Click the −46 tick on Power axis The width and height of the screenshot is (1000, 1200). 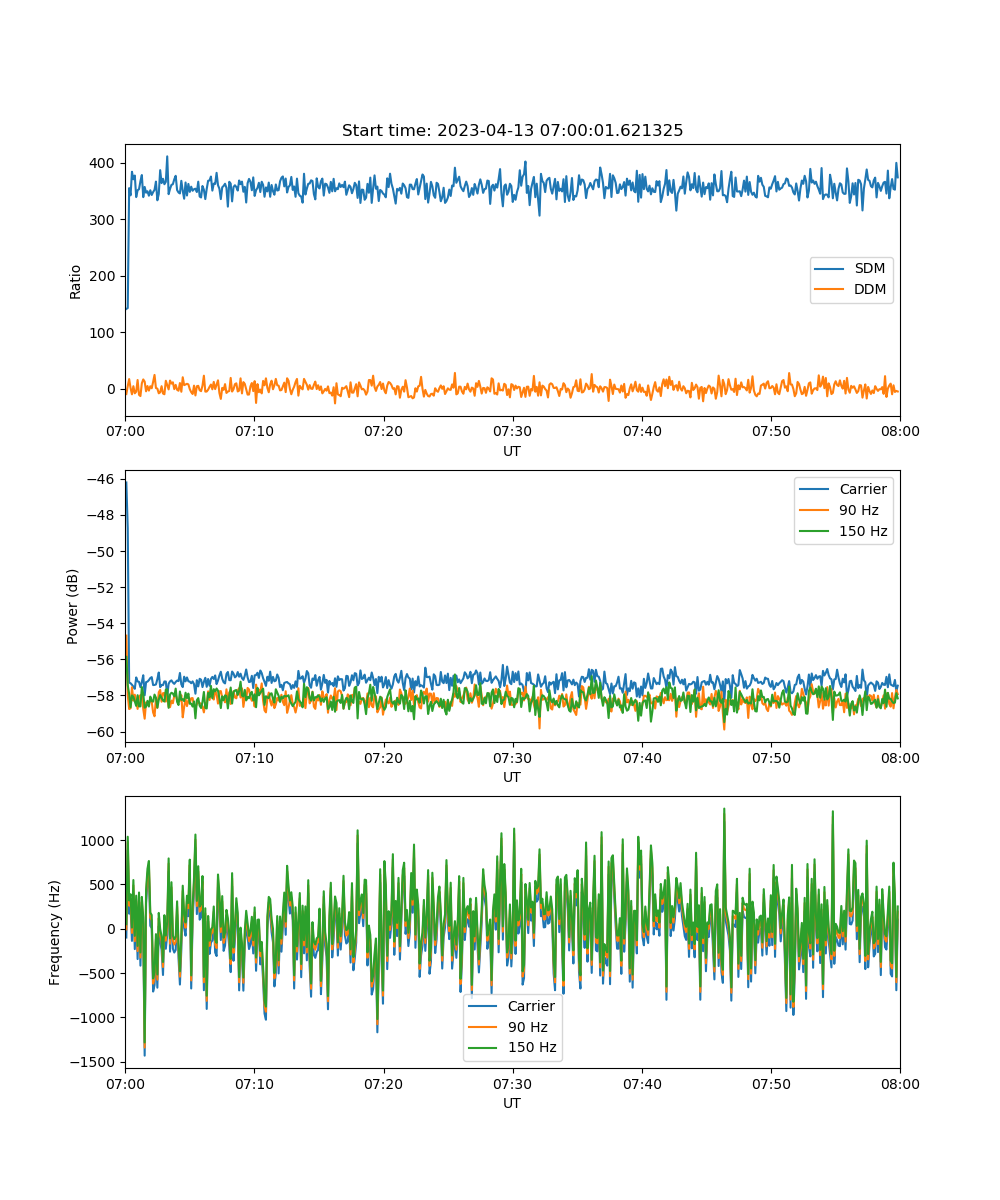[101, 479]
